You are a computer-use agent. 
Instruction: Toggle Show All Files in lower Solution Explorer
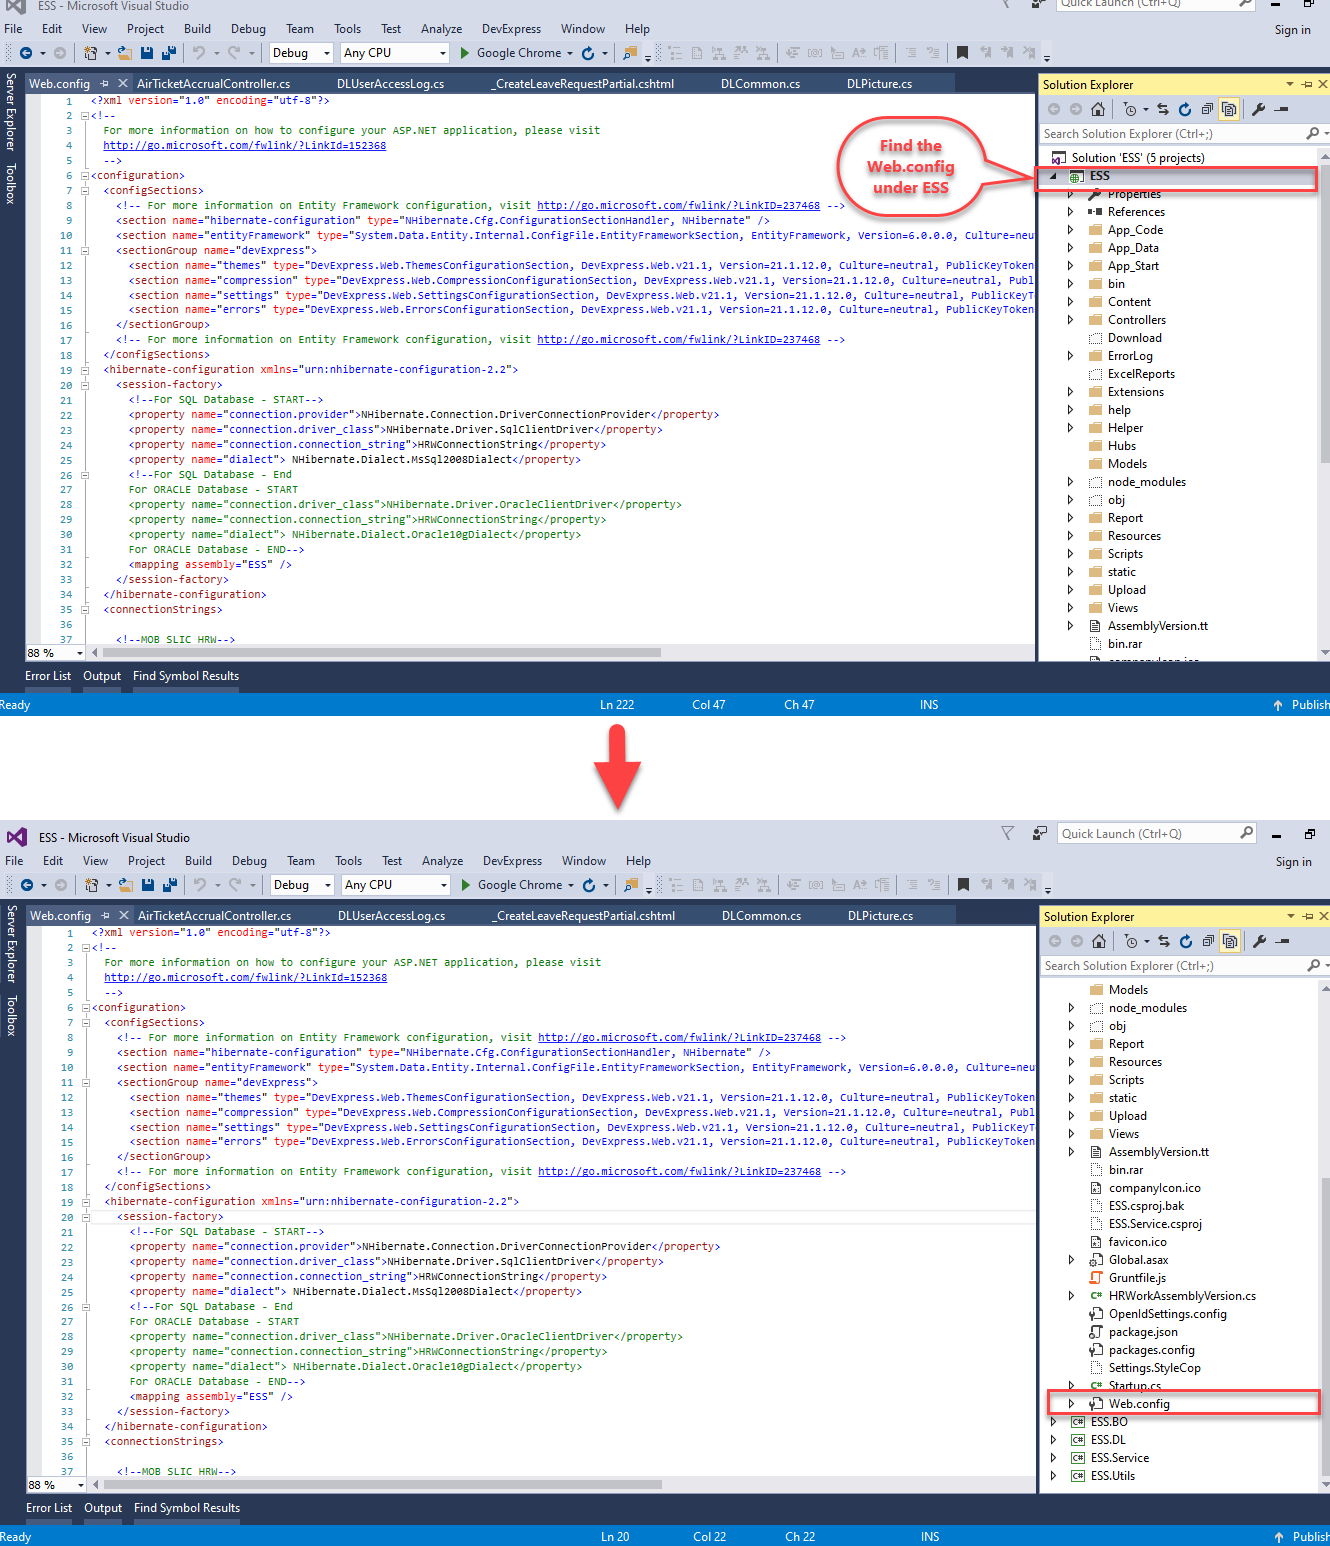click(x=1230, y=941)
